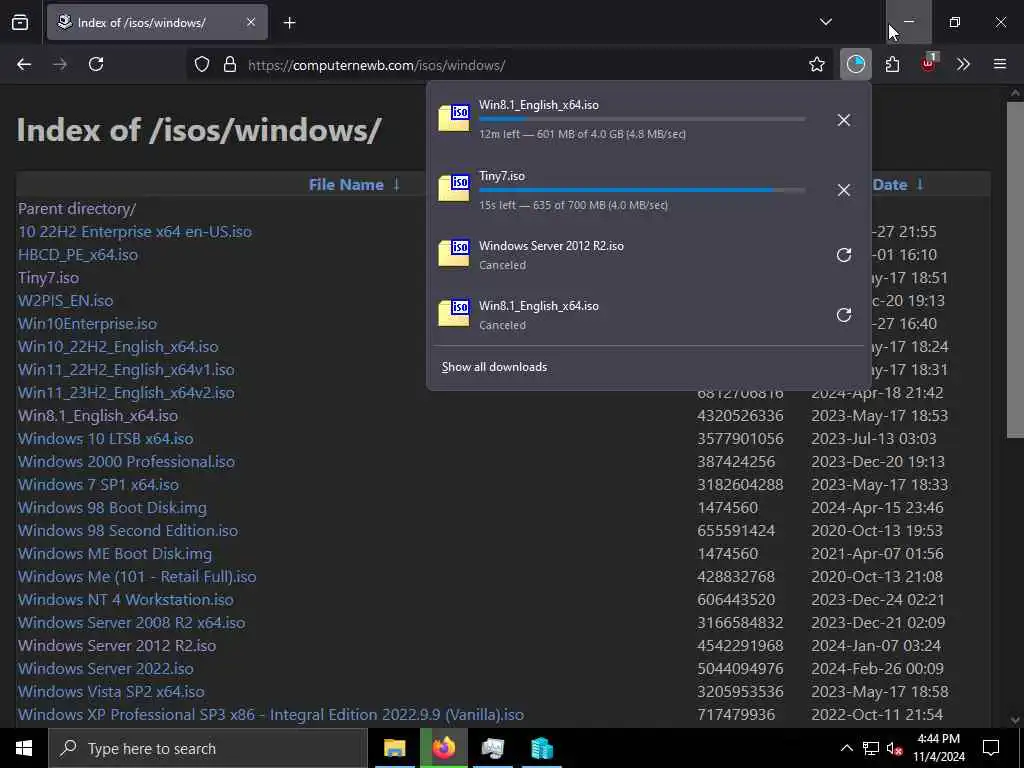This screenshot has width=1024, height=768.
Task: Download Win11_22H2_English_x64v1.iso
Action: coord(126,370)
